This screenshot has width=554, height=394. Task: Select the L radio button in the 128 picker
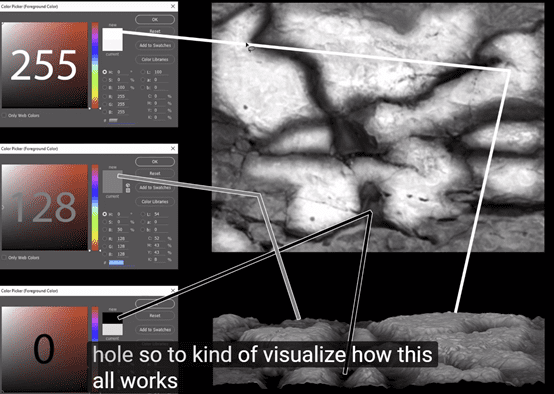pos(143,214)
